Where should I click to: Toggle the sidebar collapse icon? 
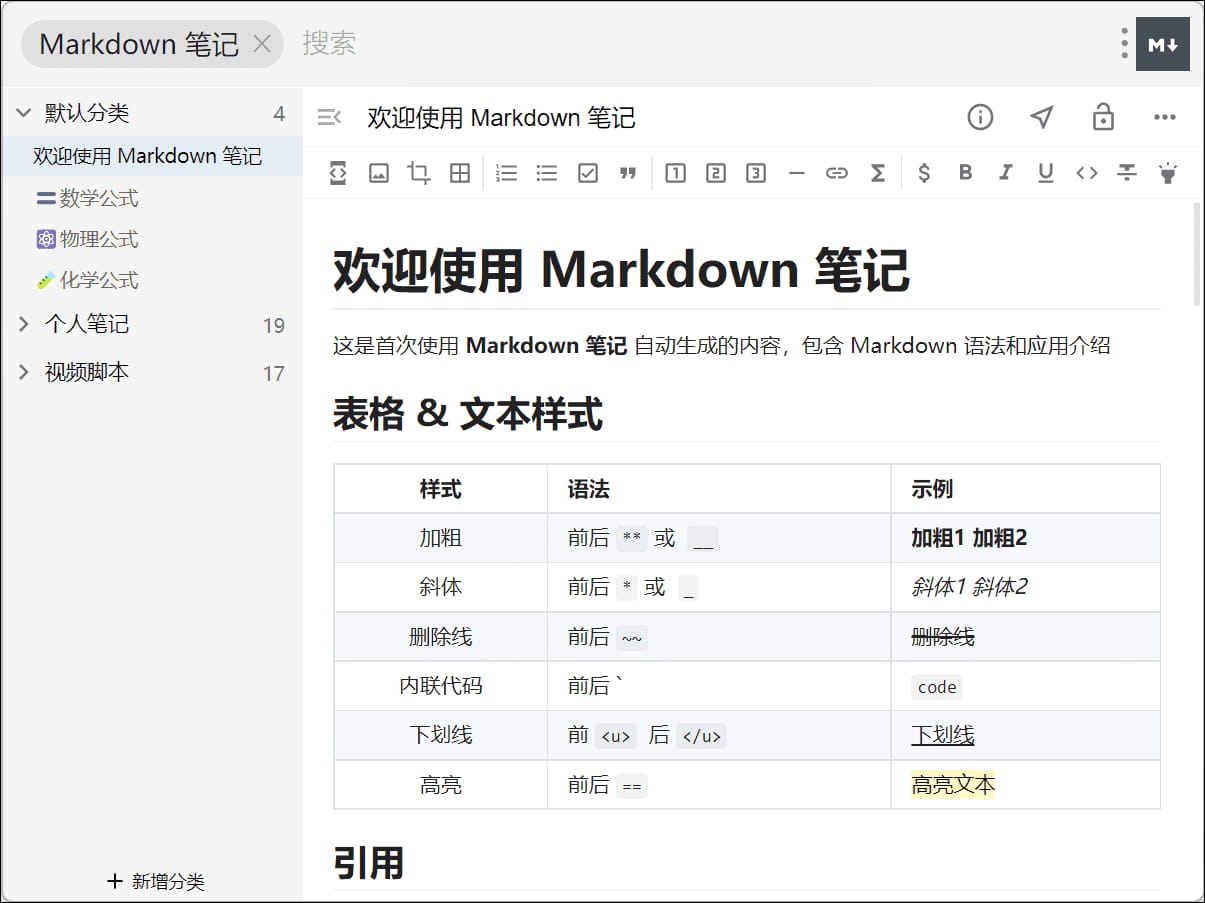(x=329, y=117)
